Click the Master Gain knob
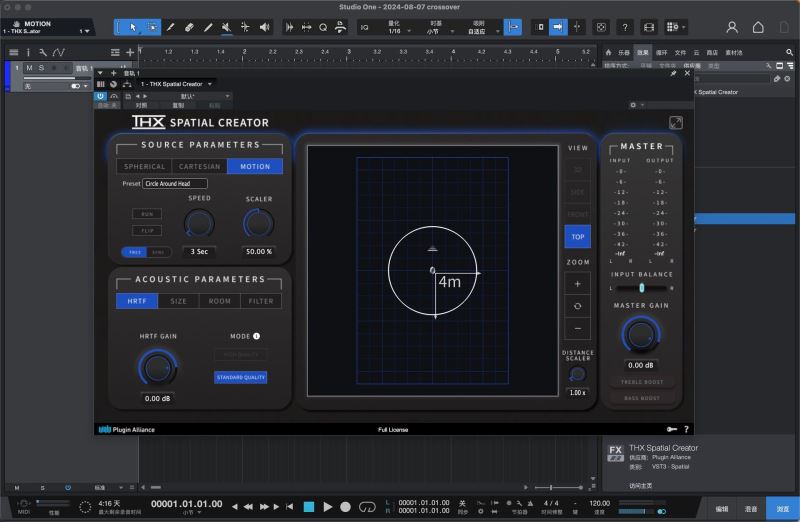 641,335
